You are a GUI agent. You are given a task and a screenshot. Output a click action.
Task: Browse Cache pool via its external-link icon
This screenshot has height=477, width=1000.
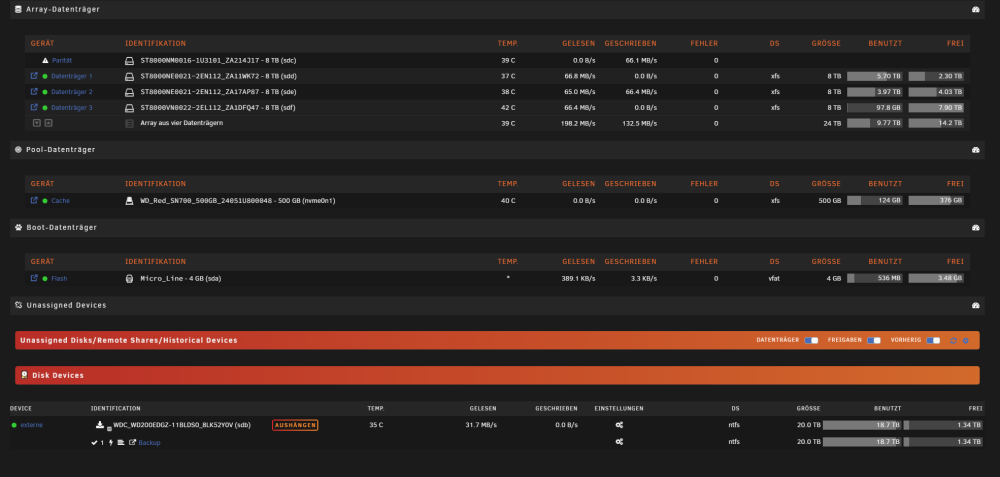click(34, 200)
